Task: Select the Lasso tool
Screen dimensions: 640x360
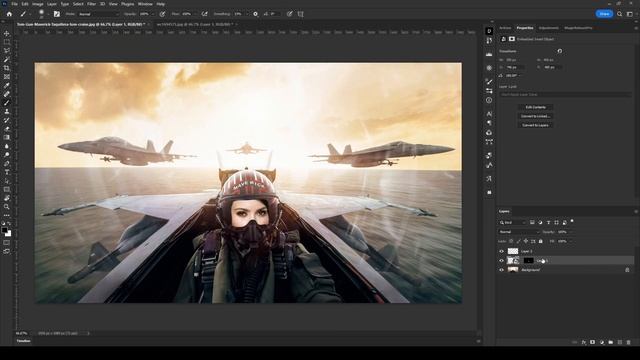Action: pos(7,51)
